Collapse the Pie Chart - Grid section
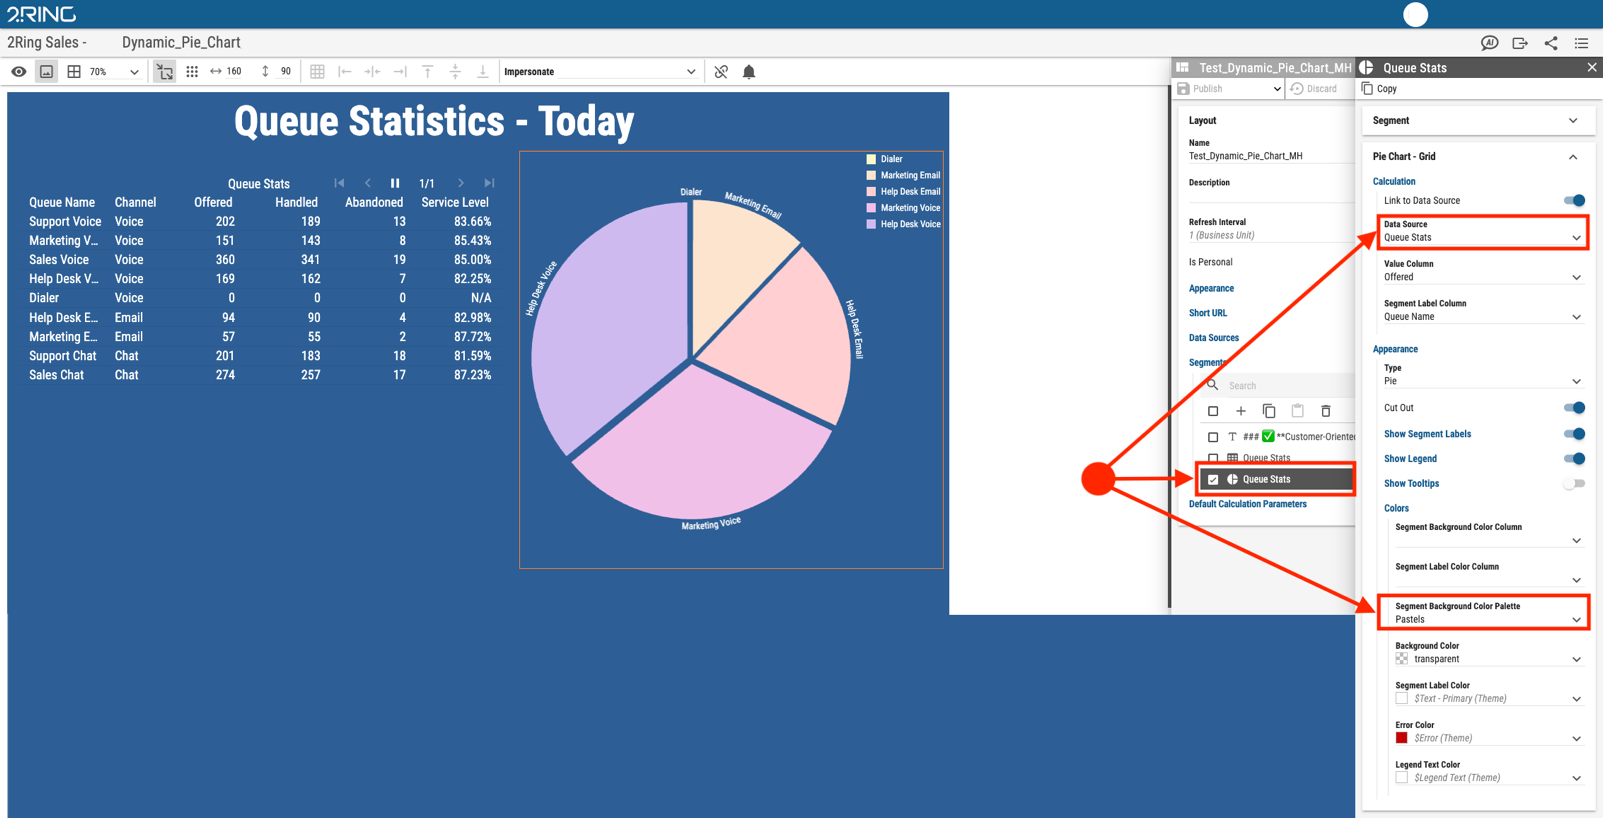 pos(1573,157)
